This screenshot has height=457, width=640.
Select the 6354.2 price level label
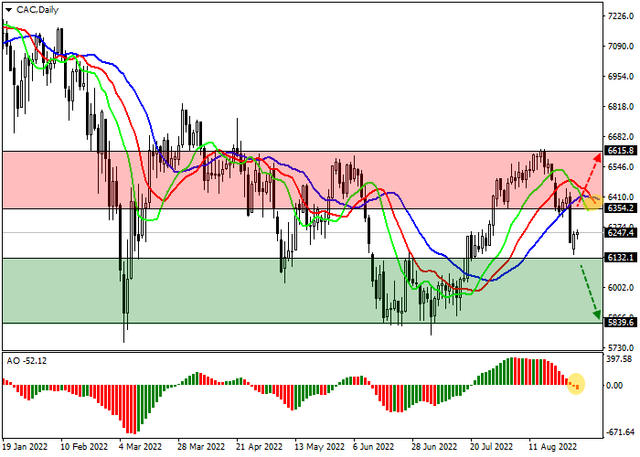[620, 208]
